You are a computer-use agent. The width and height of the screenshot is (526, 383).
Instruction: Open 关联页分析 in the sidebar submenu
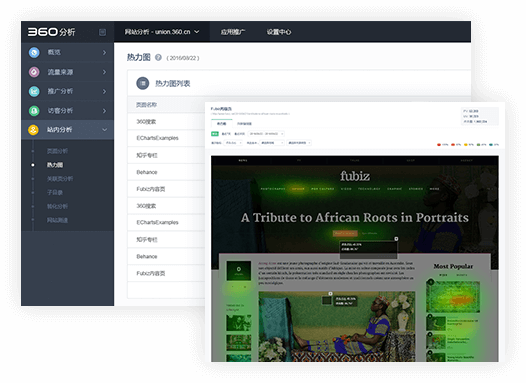point(60,179)
